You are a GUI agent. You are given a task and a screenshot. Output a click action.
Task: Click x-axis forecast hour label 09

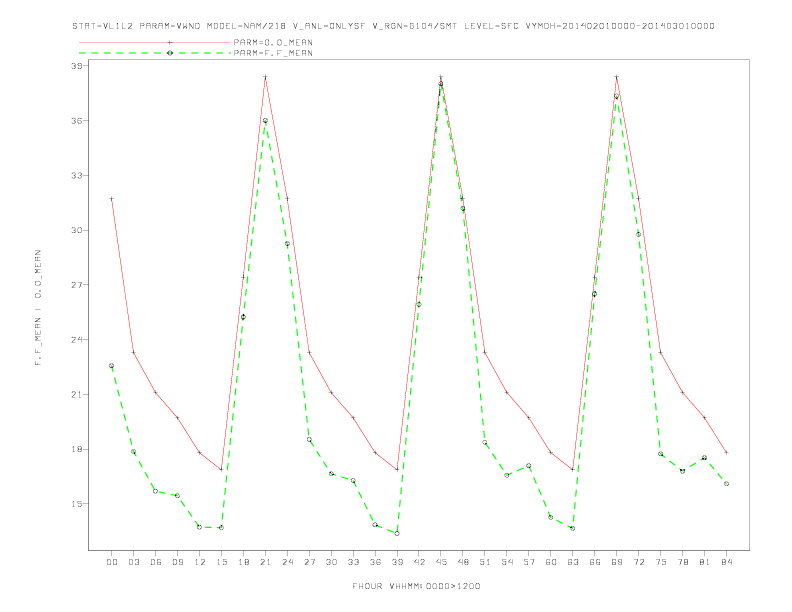tap(177, 562)
